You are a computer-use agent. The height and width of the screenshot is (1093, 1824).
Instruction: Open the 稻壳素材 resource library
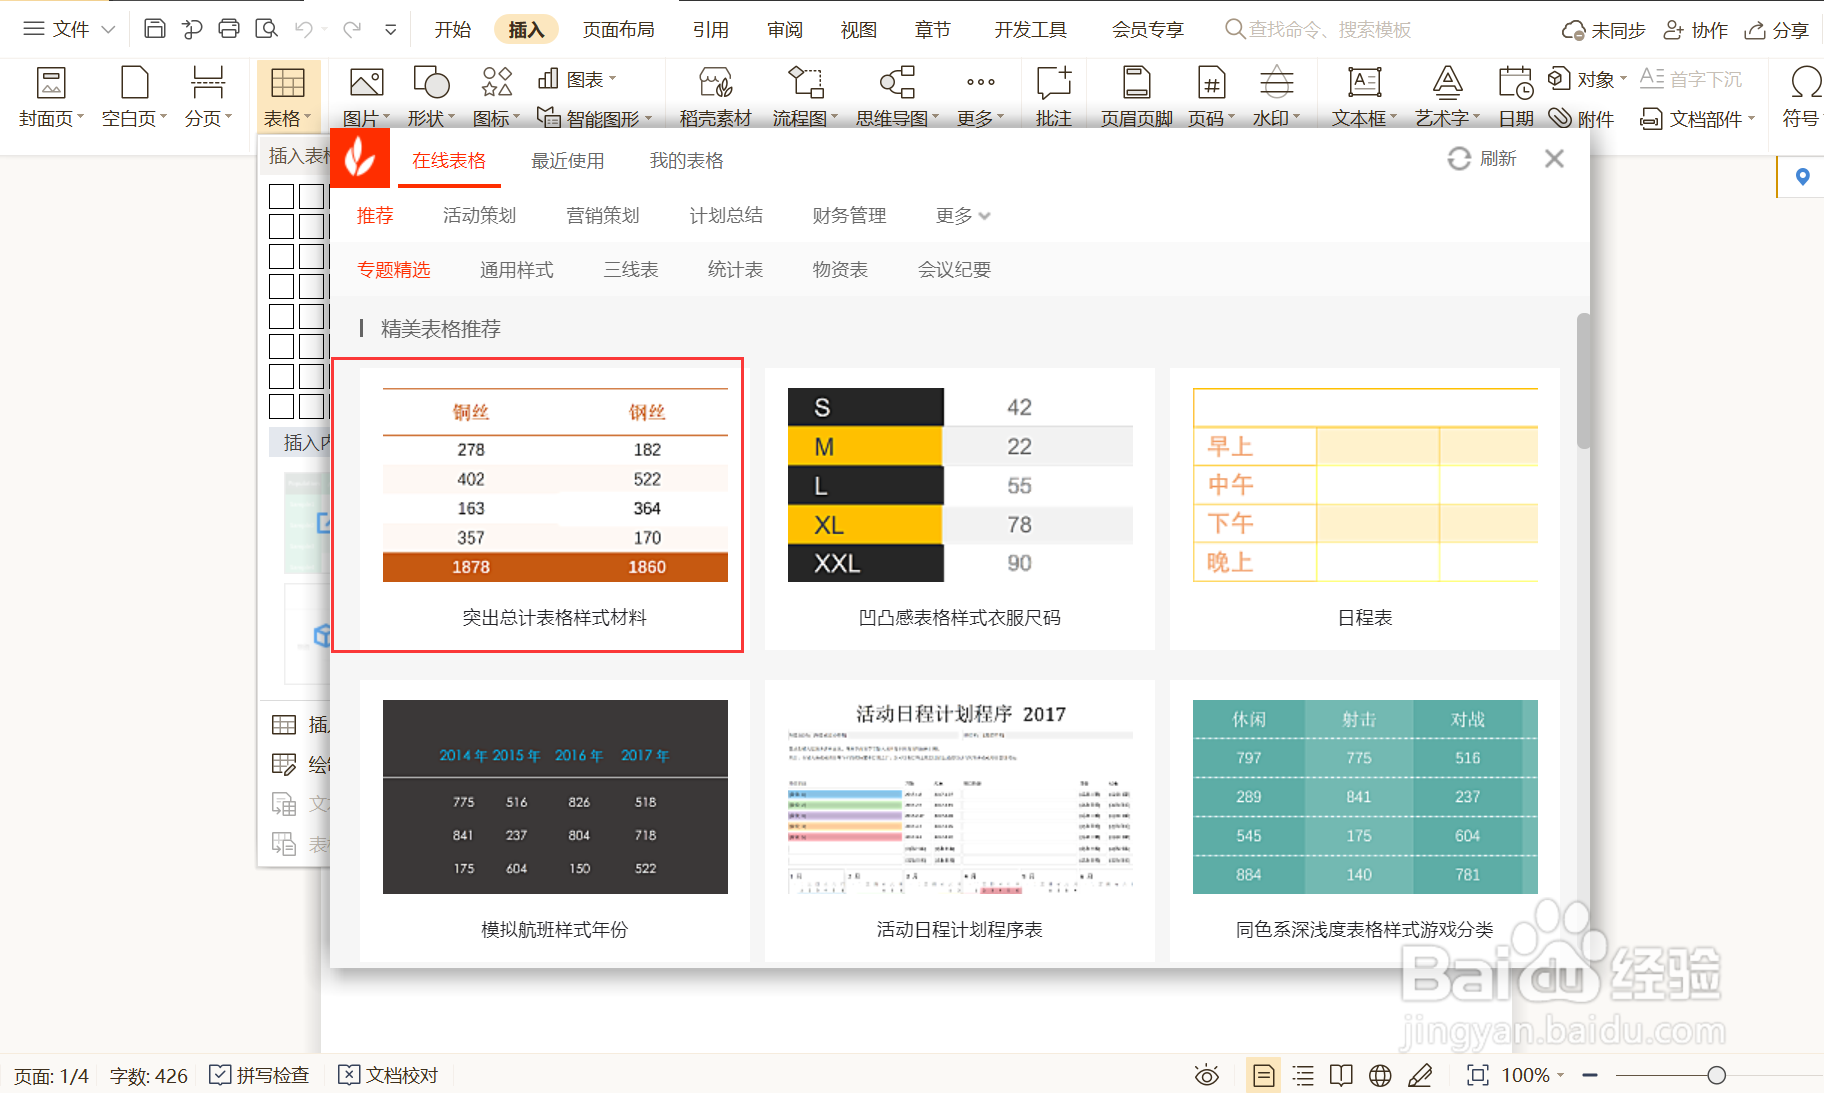[714, 95]
